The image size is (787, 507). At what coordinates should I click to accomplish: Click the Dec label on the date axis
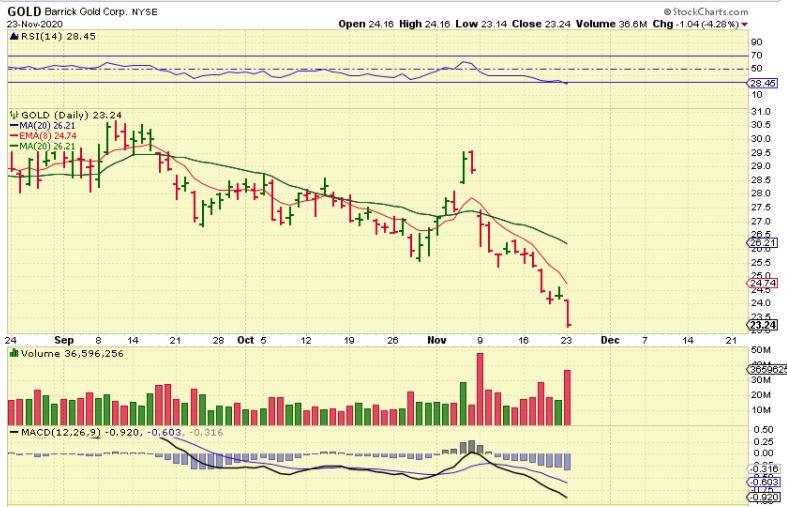point(610,340)
